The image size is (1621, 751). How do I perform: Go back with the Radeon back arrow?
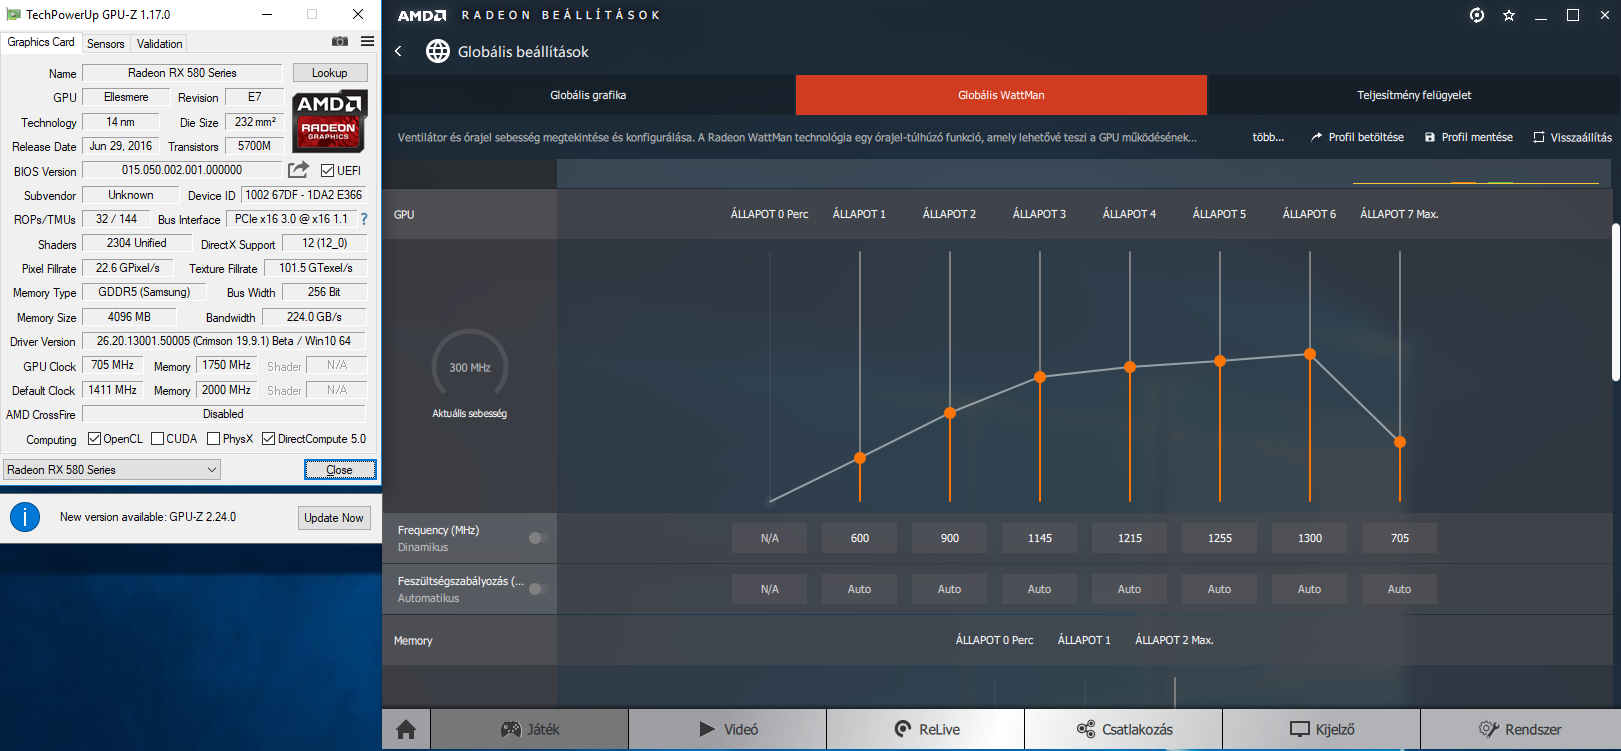pos(398,51)
